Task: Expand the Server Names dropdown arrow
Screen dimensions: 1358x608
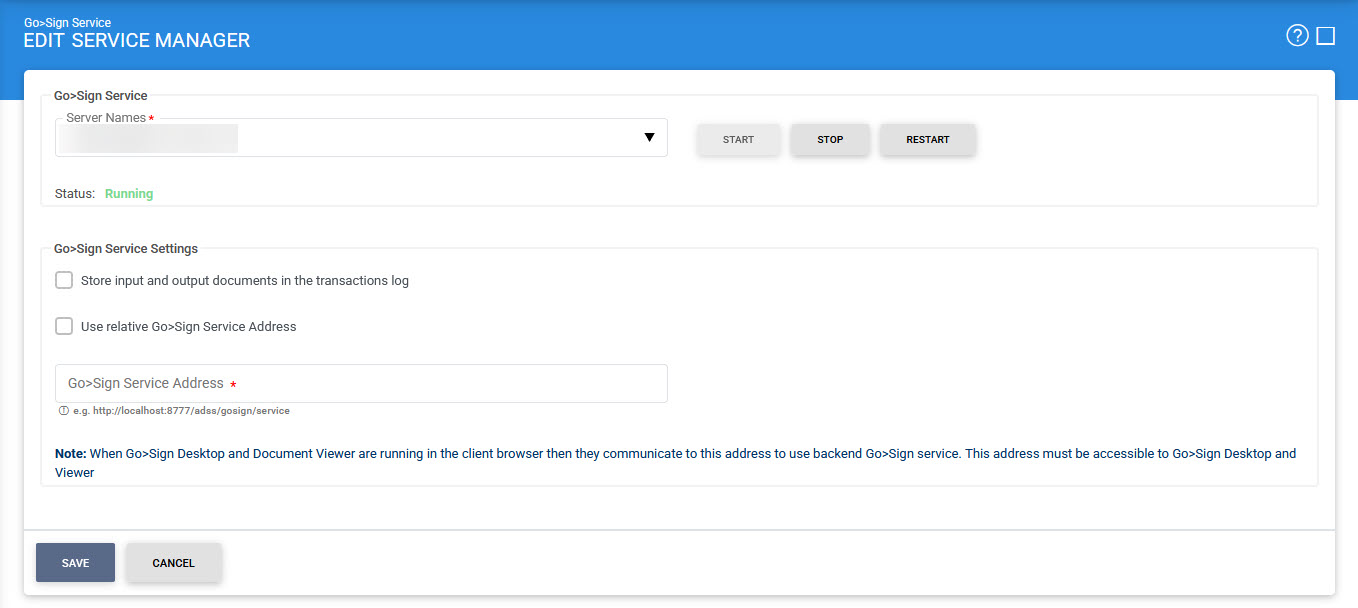Action: tap(649, 138)
